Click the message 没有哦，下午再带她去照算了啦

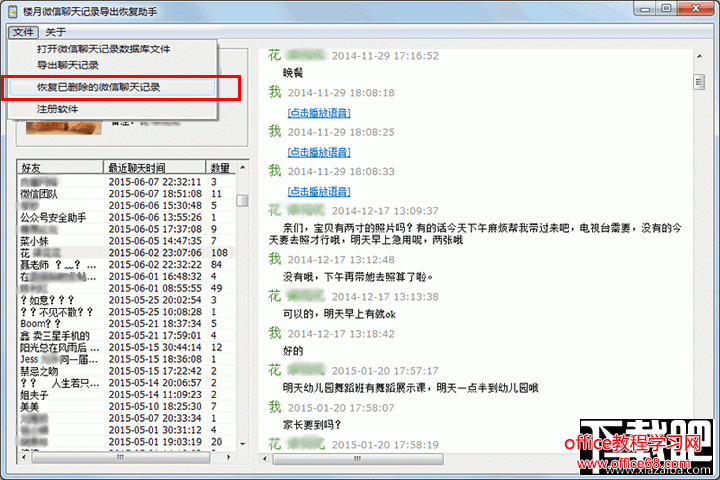[358, 277]
